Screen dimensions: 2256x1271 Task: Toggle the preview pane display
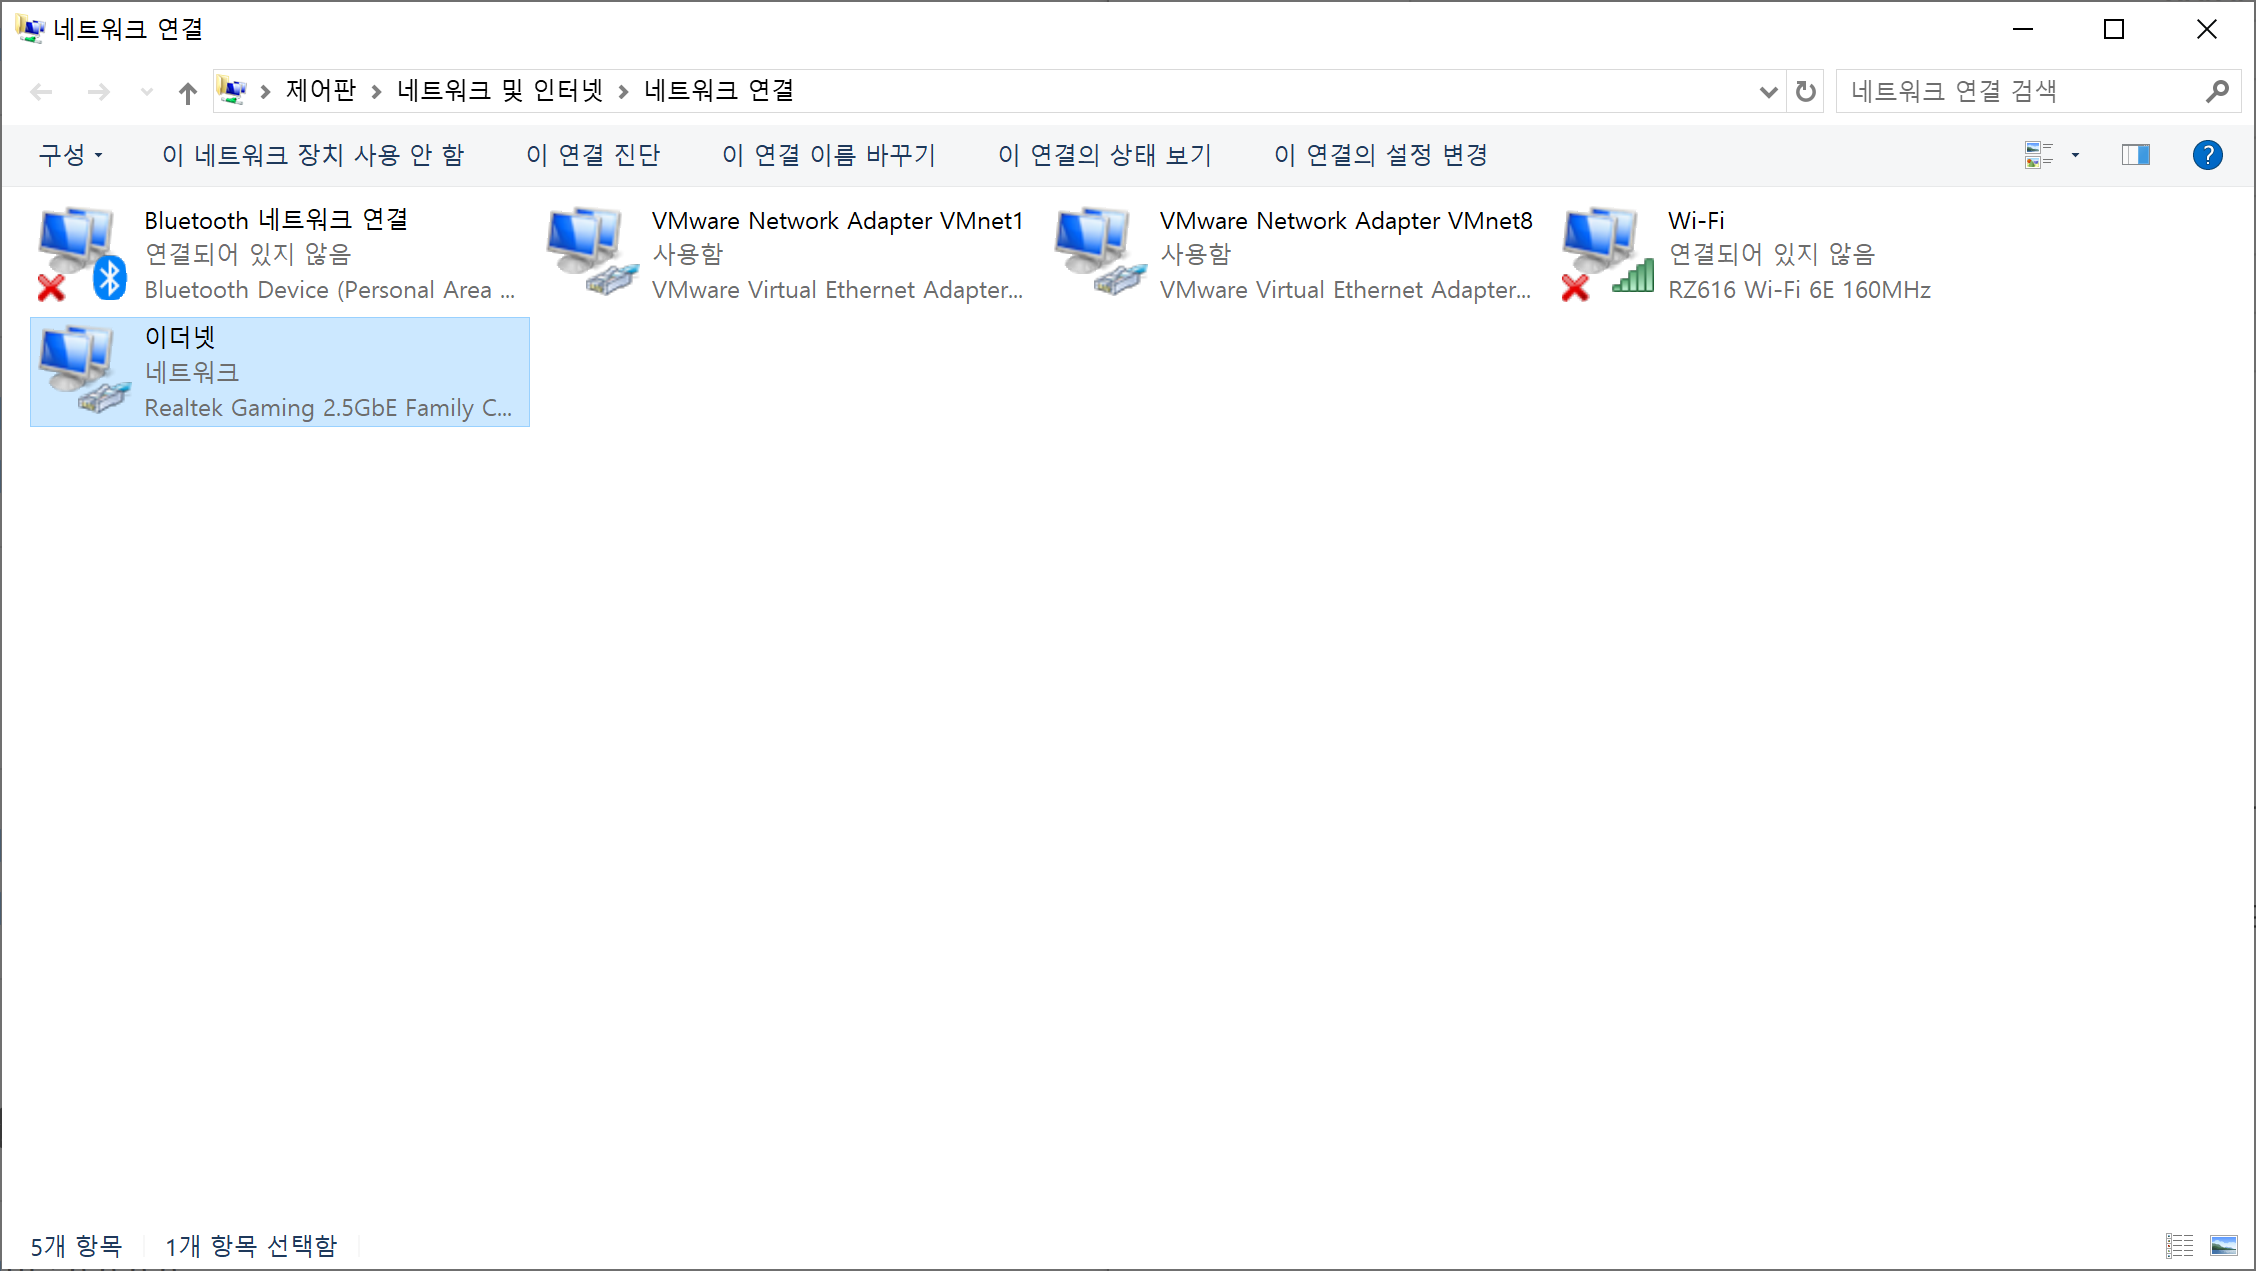pyautogui.click(x=2135, y=155)
